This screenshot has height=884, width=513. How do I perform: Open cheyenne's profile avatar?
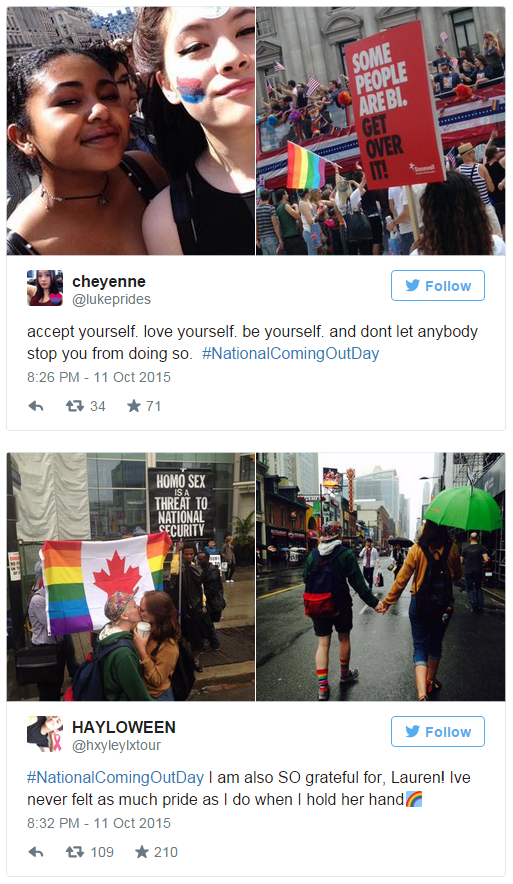coord(45,288)
